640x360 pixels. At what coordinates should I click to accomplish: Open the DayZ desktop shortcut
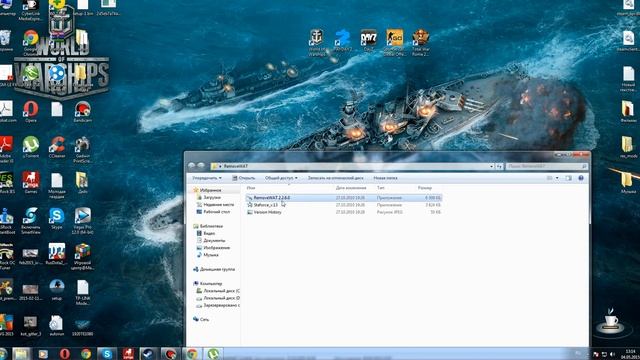coord(369,40)
